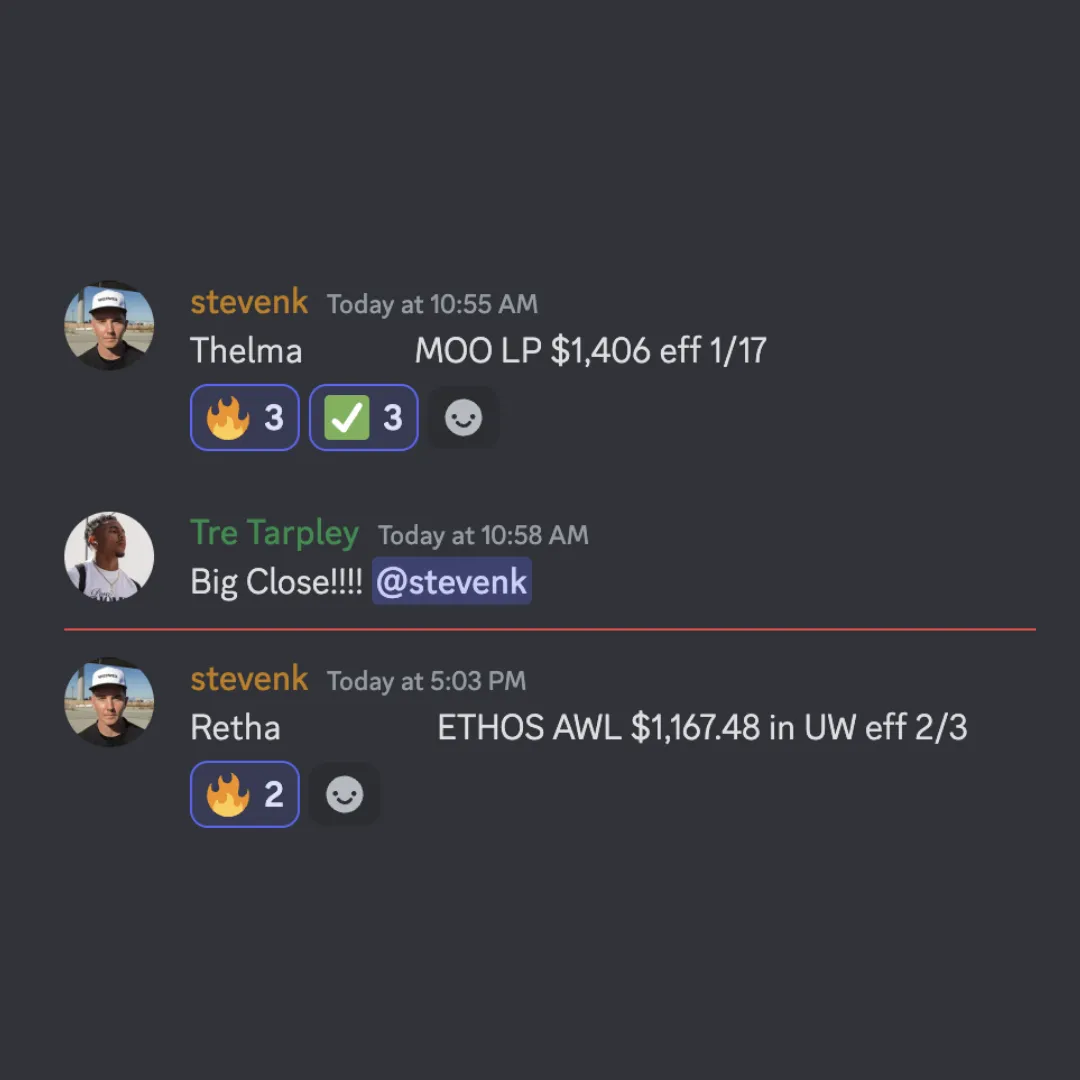Image resolution: width=1080 pixels, height=1080 pixels.
Task: Click the @stevenk mention in Tre's message
Action: tap(452, 581)
